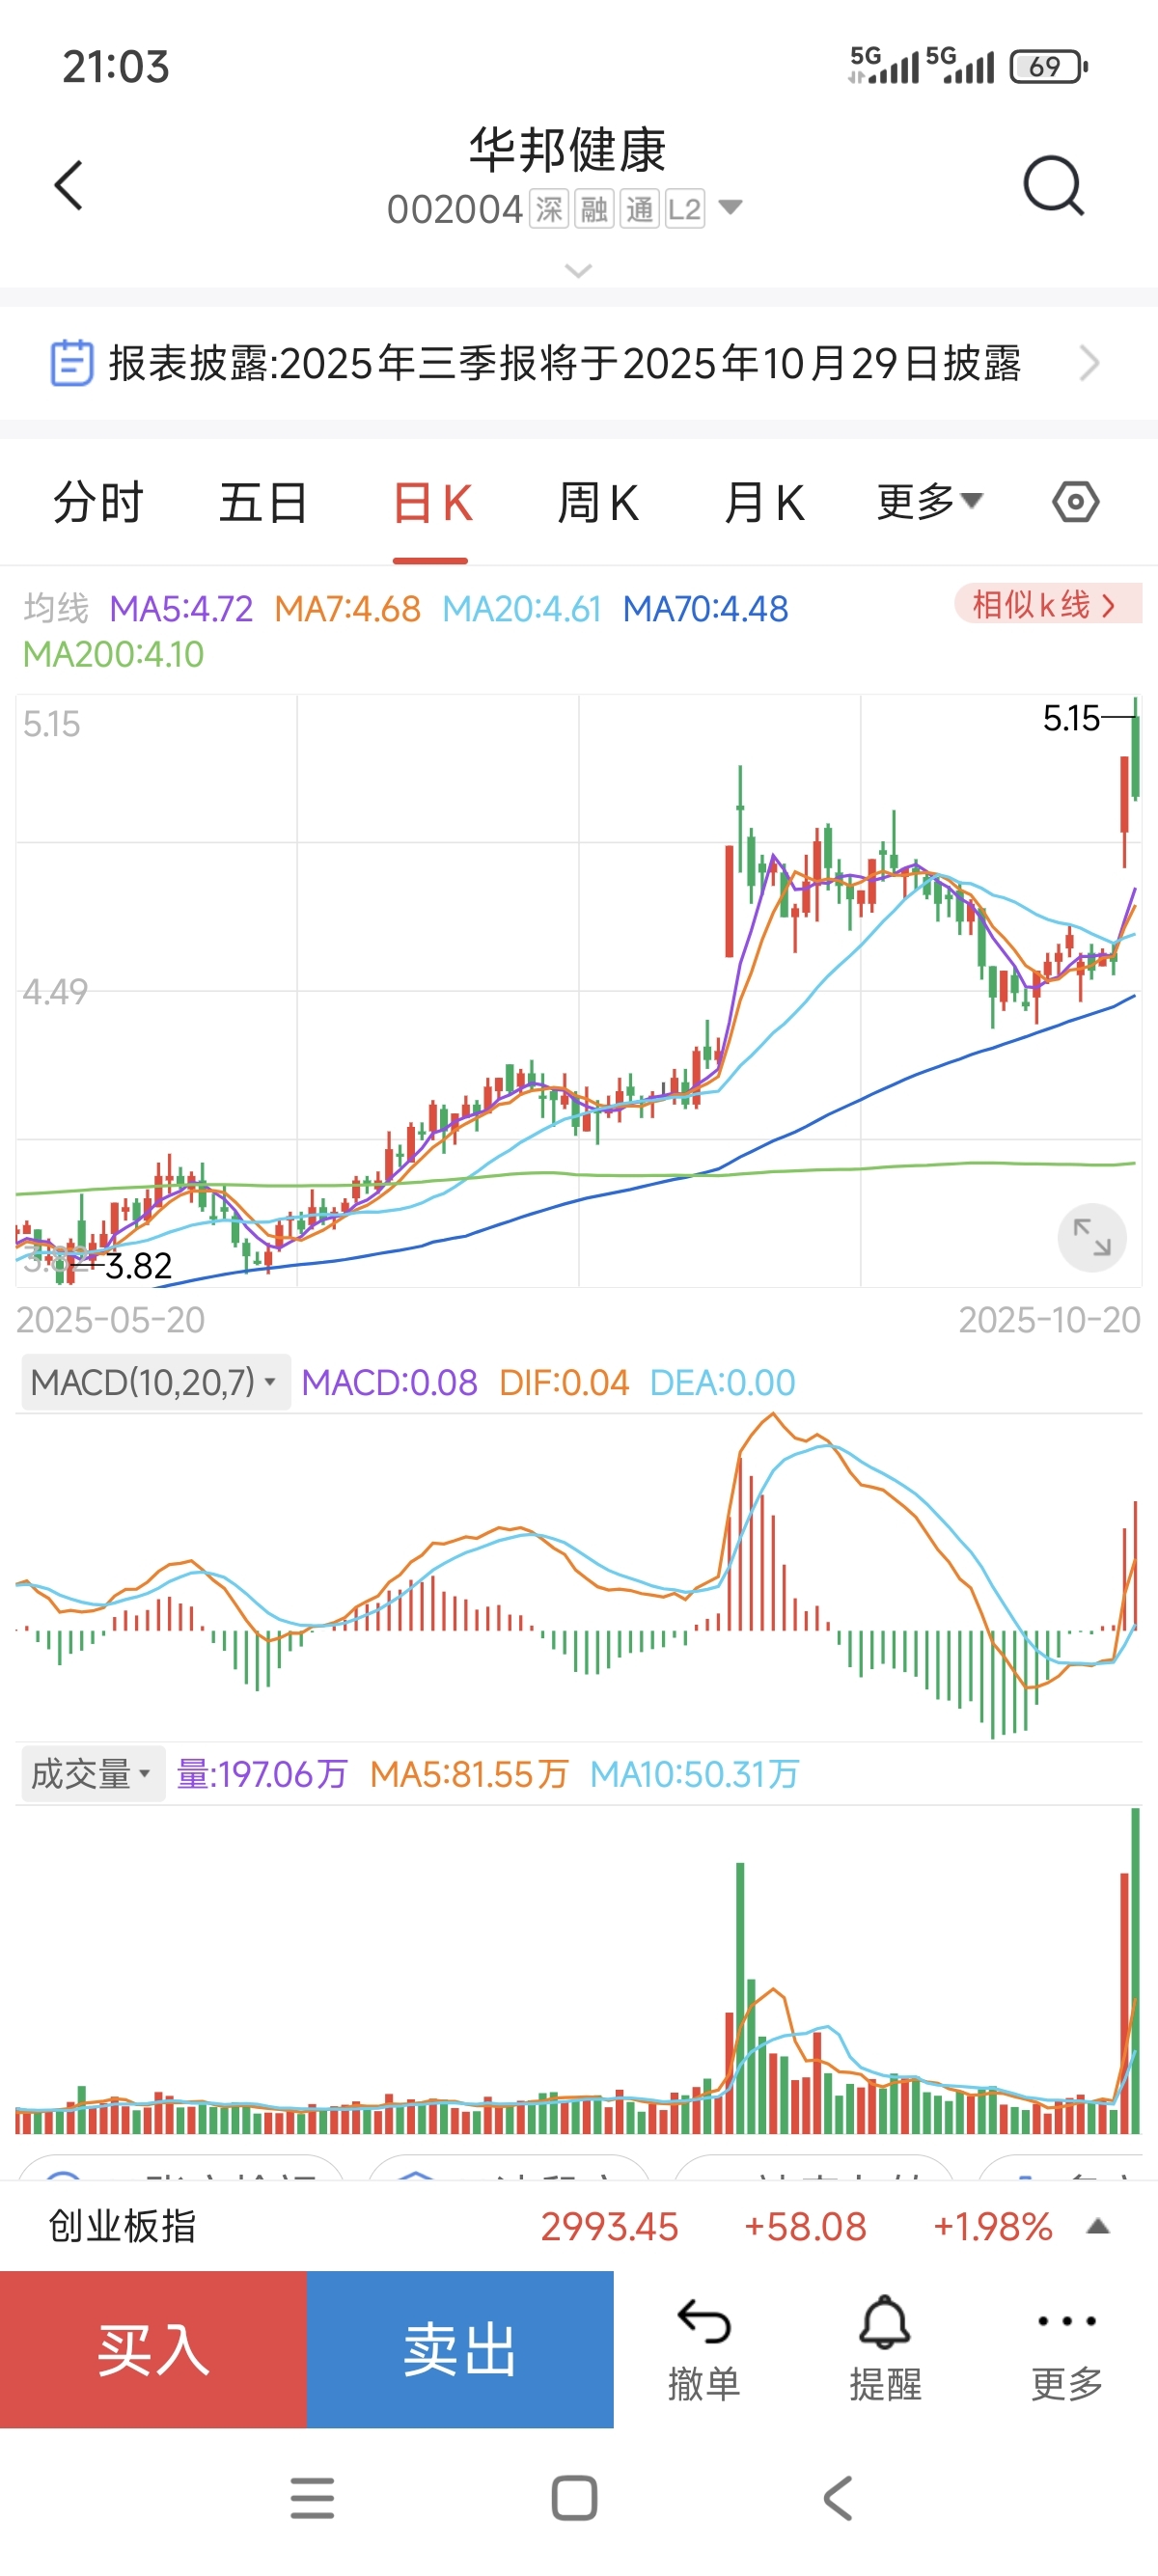Tap Android system back arrow
The image size is (1158, 2576).
point(838,2499)
